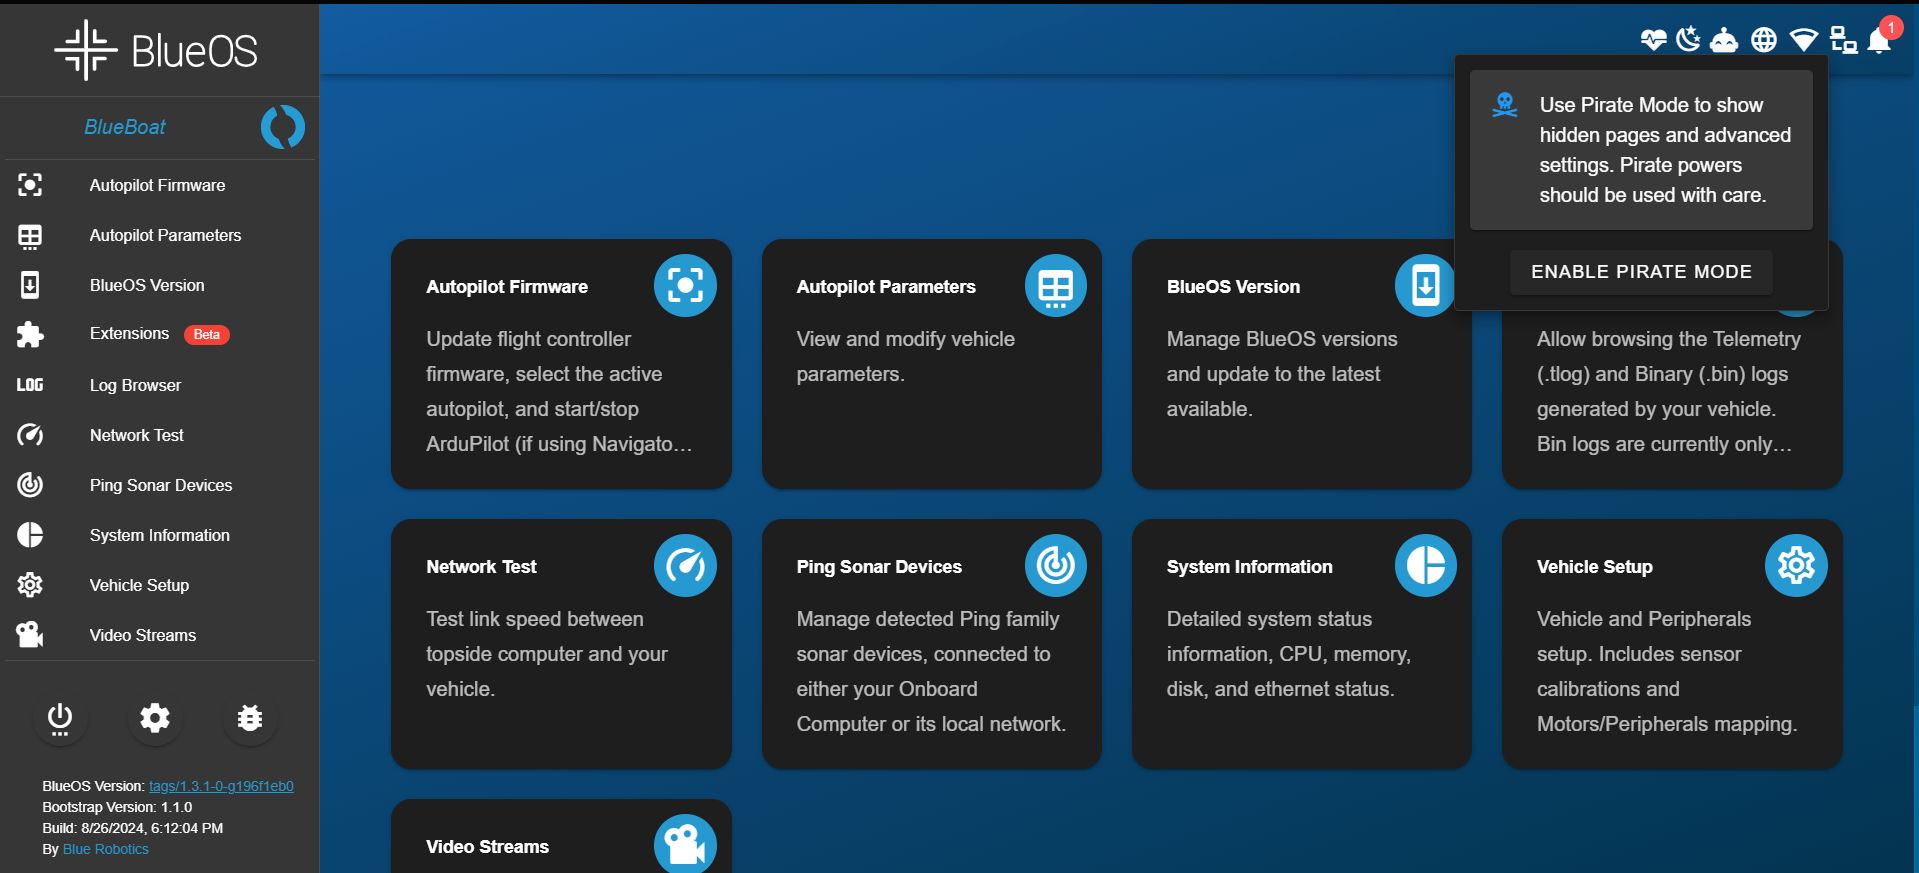The image size is (1919, 873).
Task: Click the Autopilot Firmware card's round icon
Action: coord(685,286)
